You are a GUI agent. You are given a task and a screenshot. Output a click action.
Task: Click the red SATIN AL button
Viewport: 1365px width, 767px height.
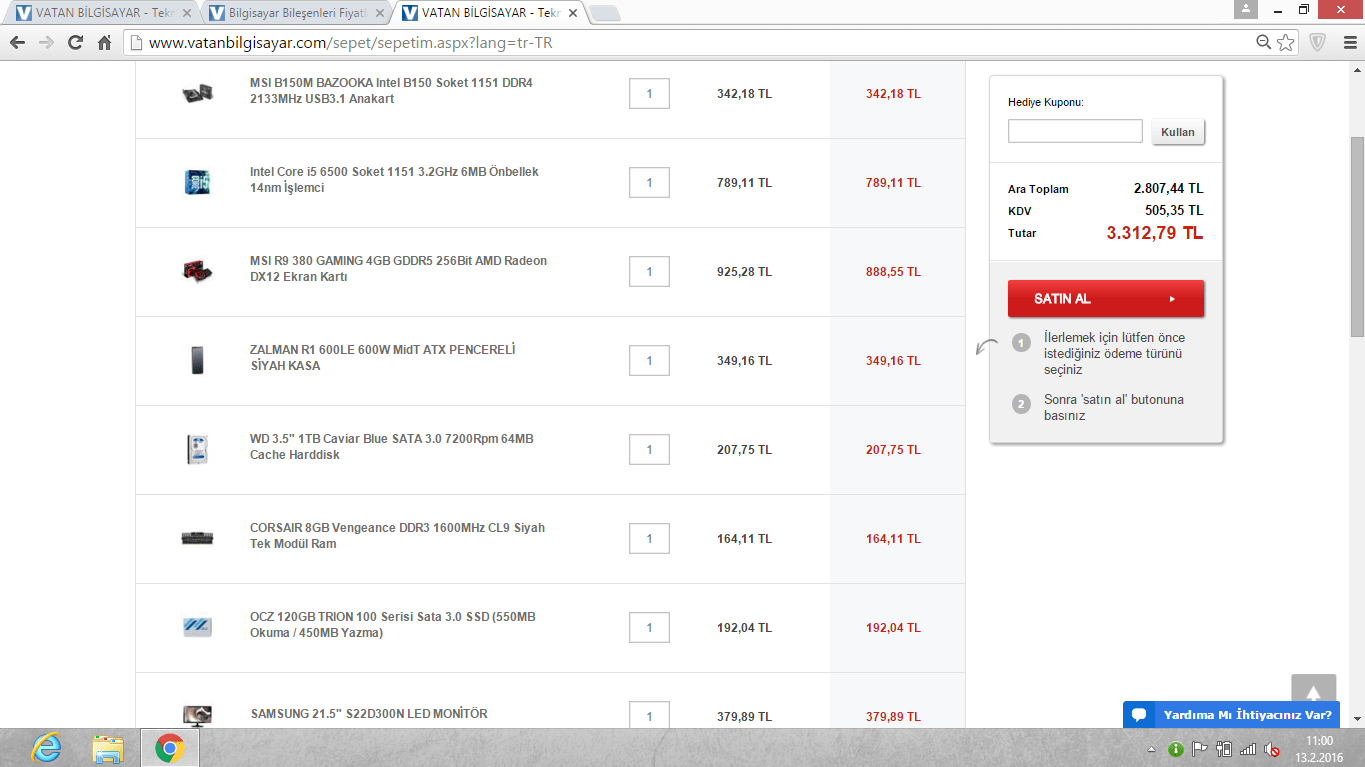click(x=1106, y=298)
